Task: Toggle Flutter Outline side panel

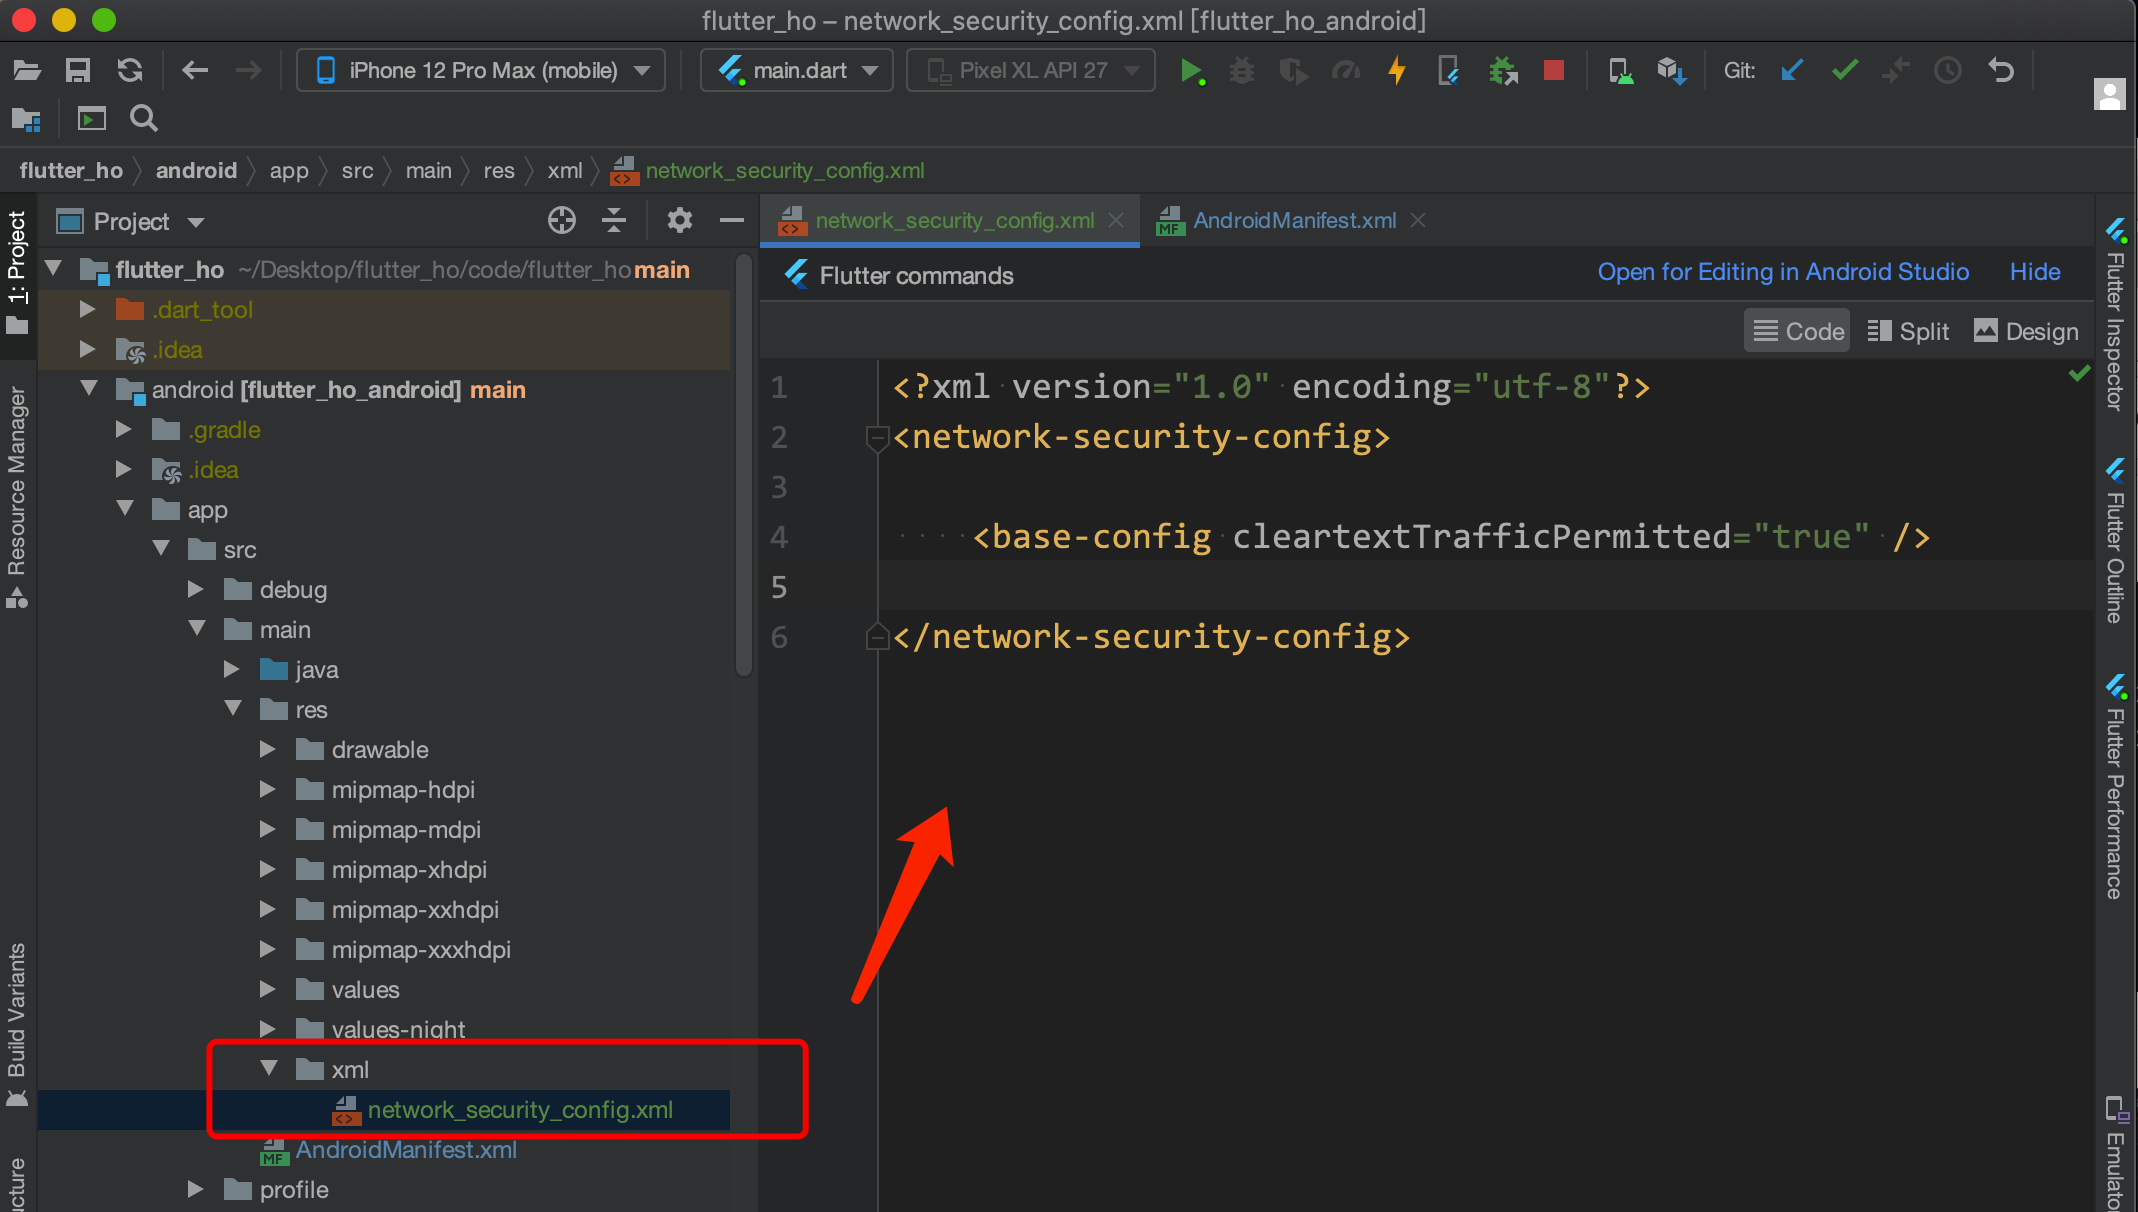Action: [x=2116, y=540]
